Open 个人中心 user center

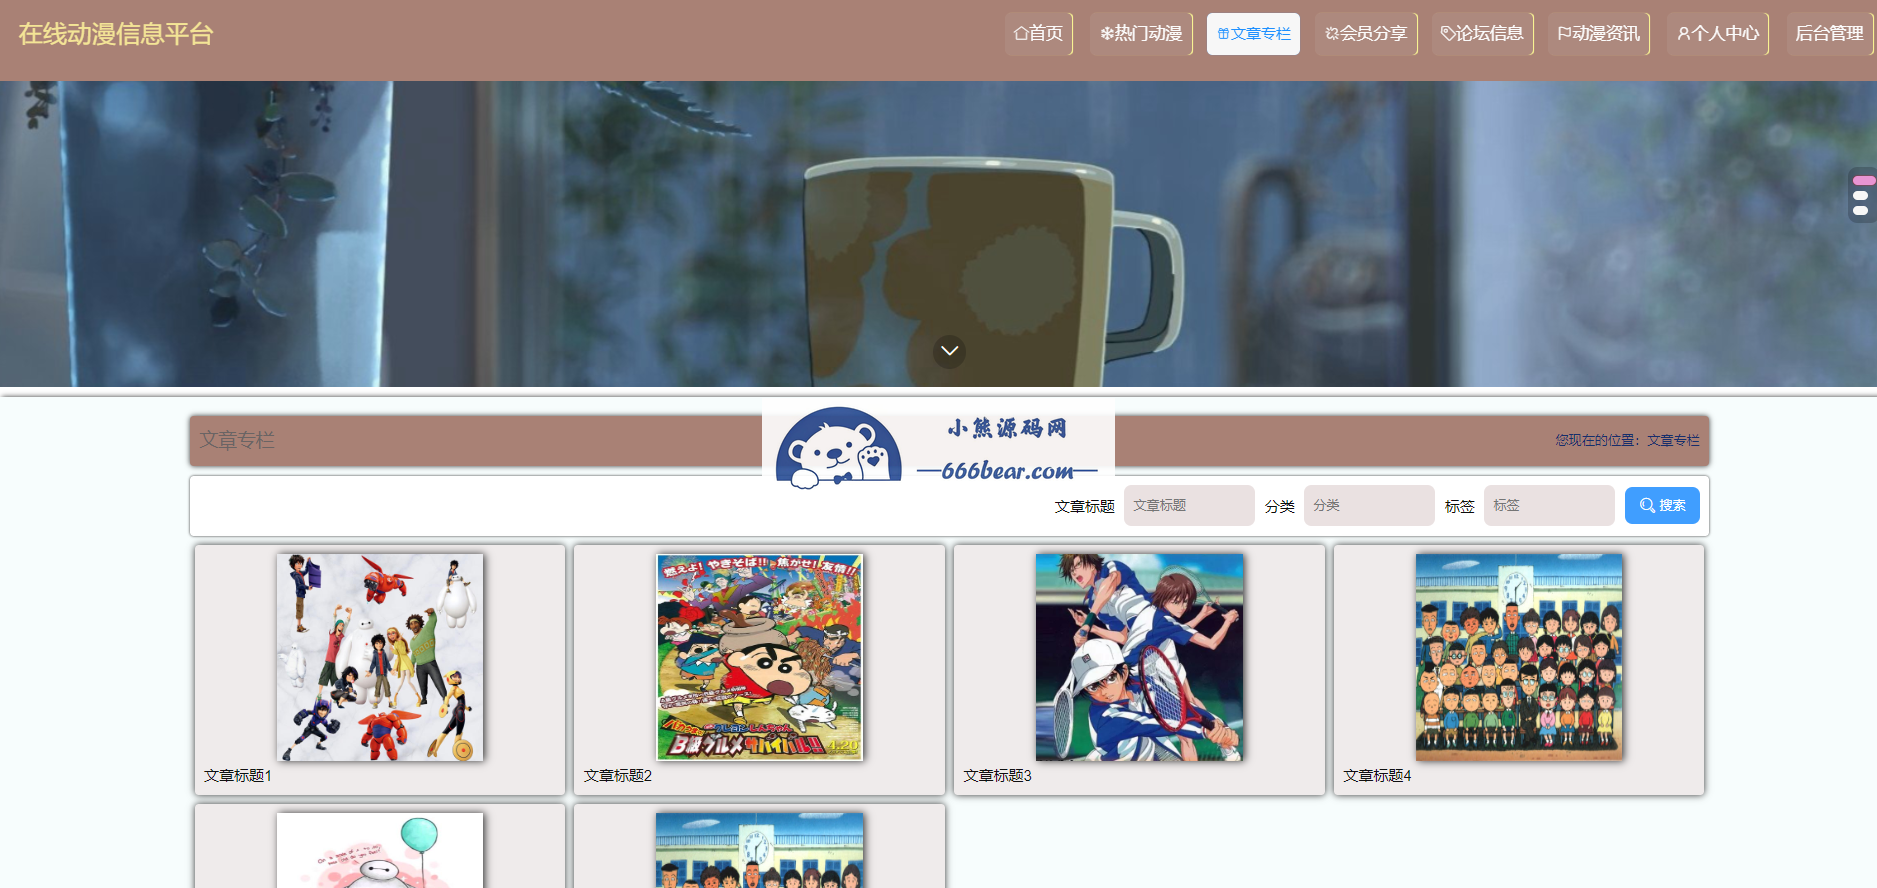(1717, 34)
